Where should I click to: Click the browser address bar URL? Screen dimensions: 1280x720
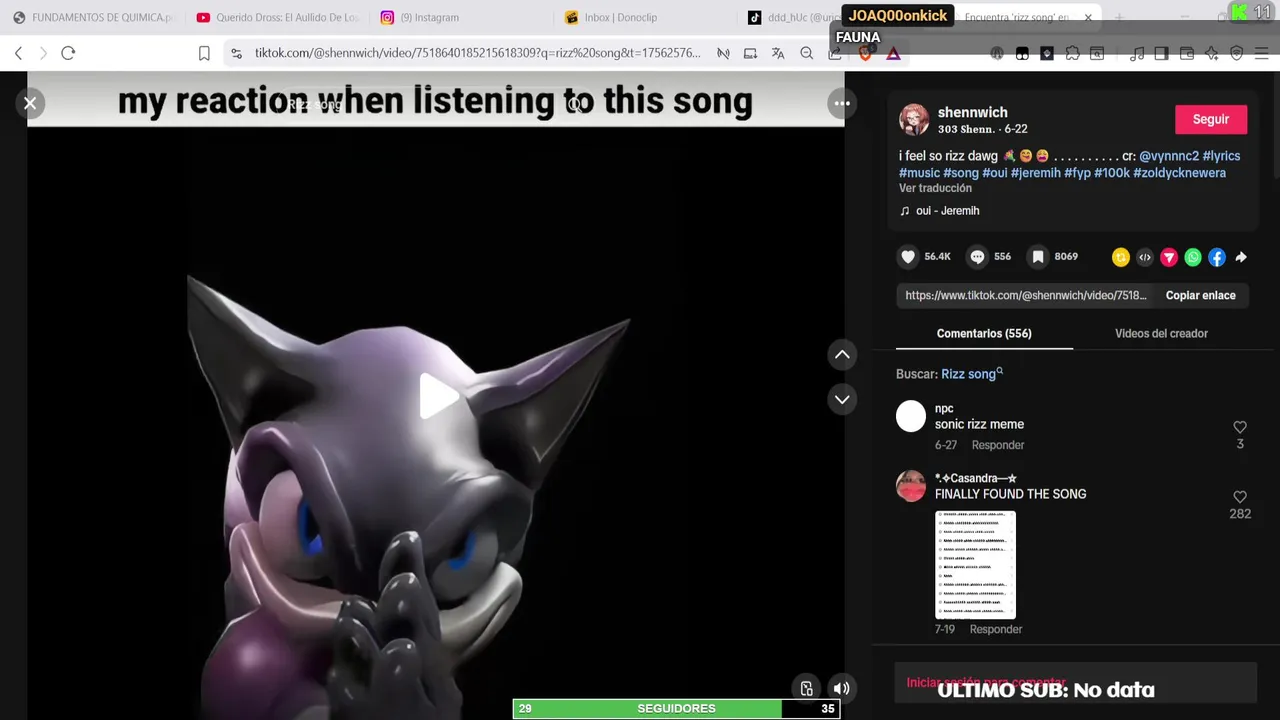pos(477,53)
